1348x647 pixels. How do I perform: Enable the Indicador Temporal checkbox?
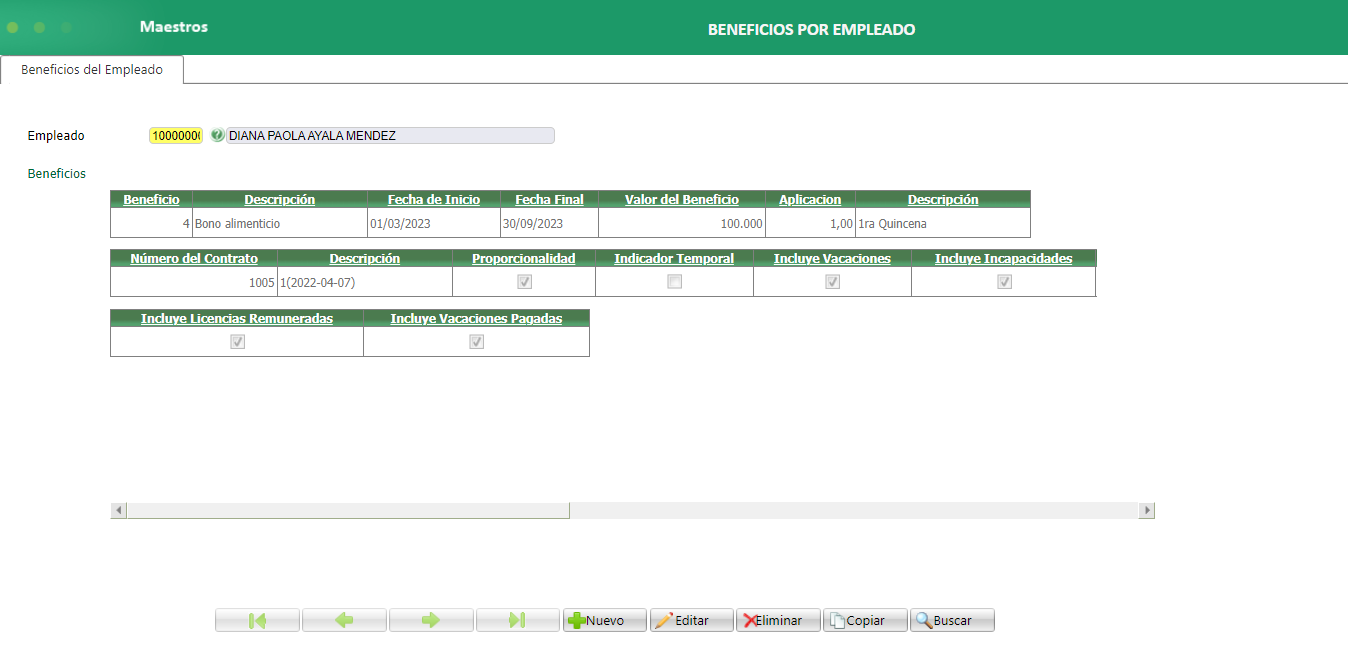[x=674, y=282]
